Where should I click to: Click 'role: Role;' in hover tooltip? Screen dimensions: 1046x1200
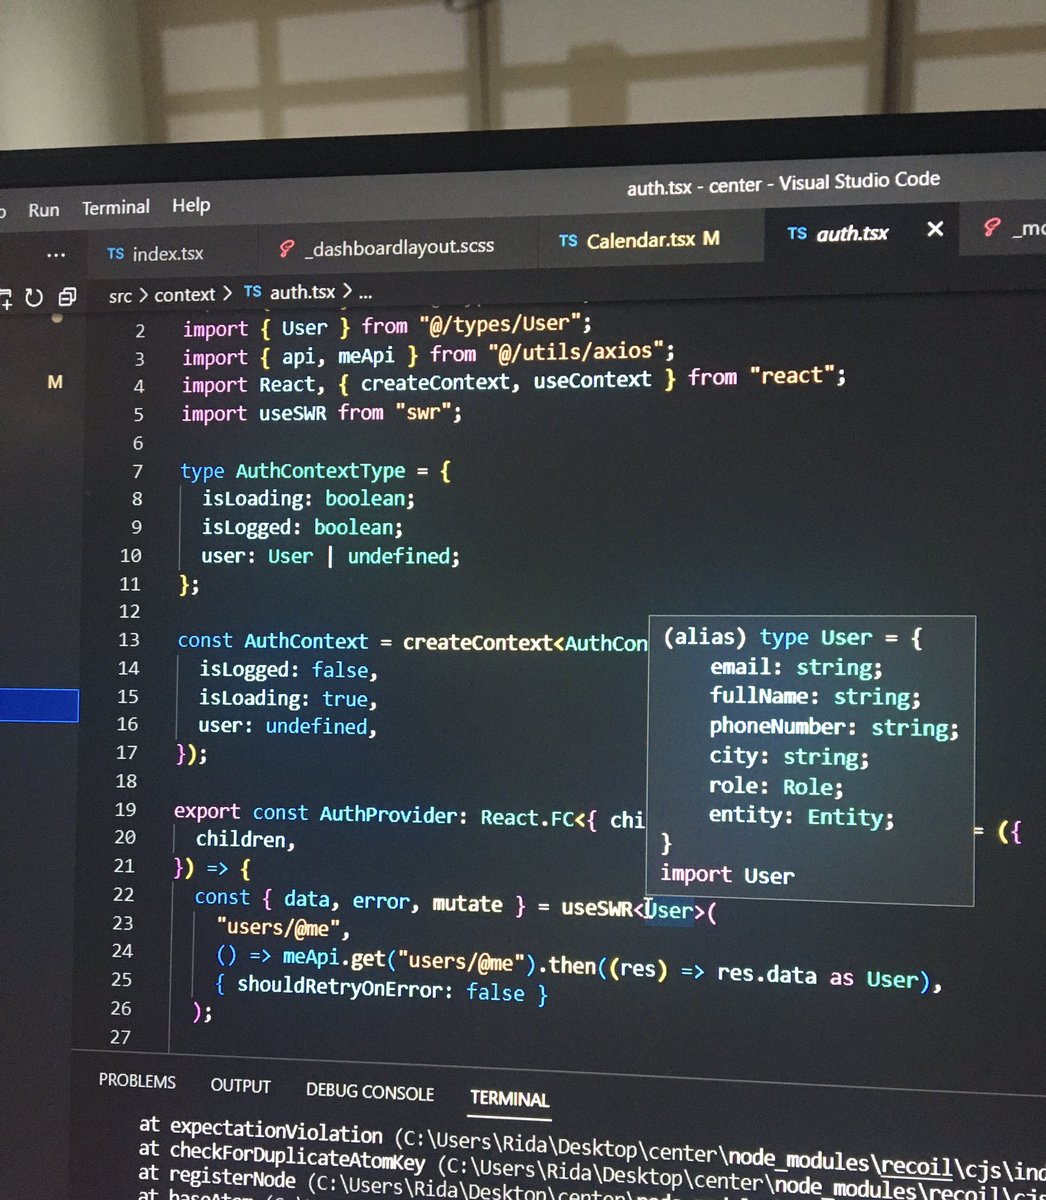point(776,786)
